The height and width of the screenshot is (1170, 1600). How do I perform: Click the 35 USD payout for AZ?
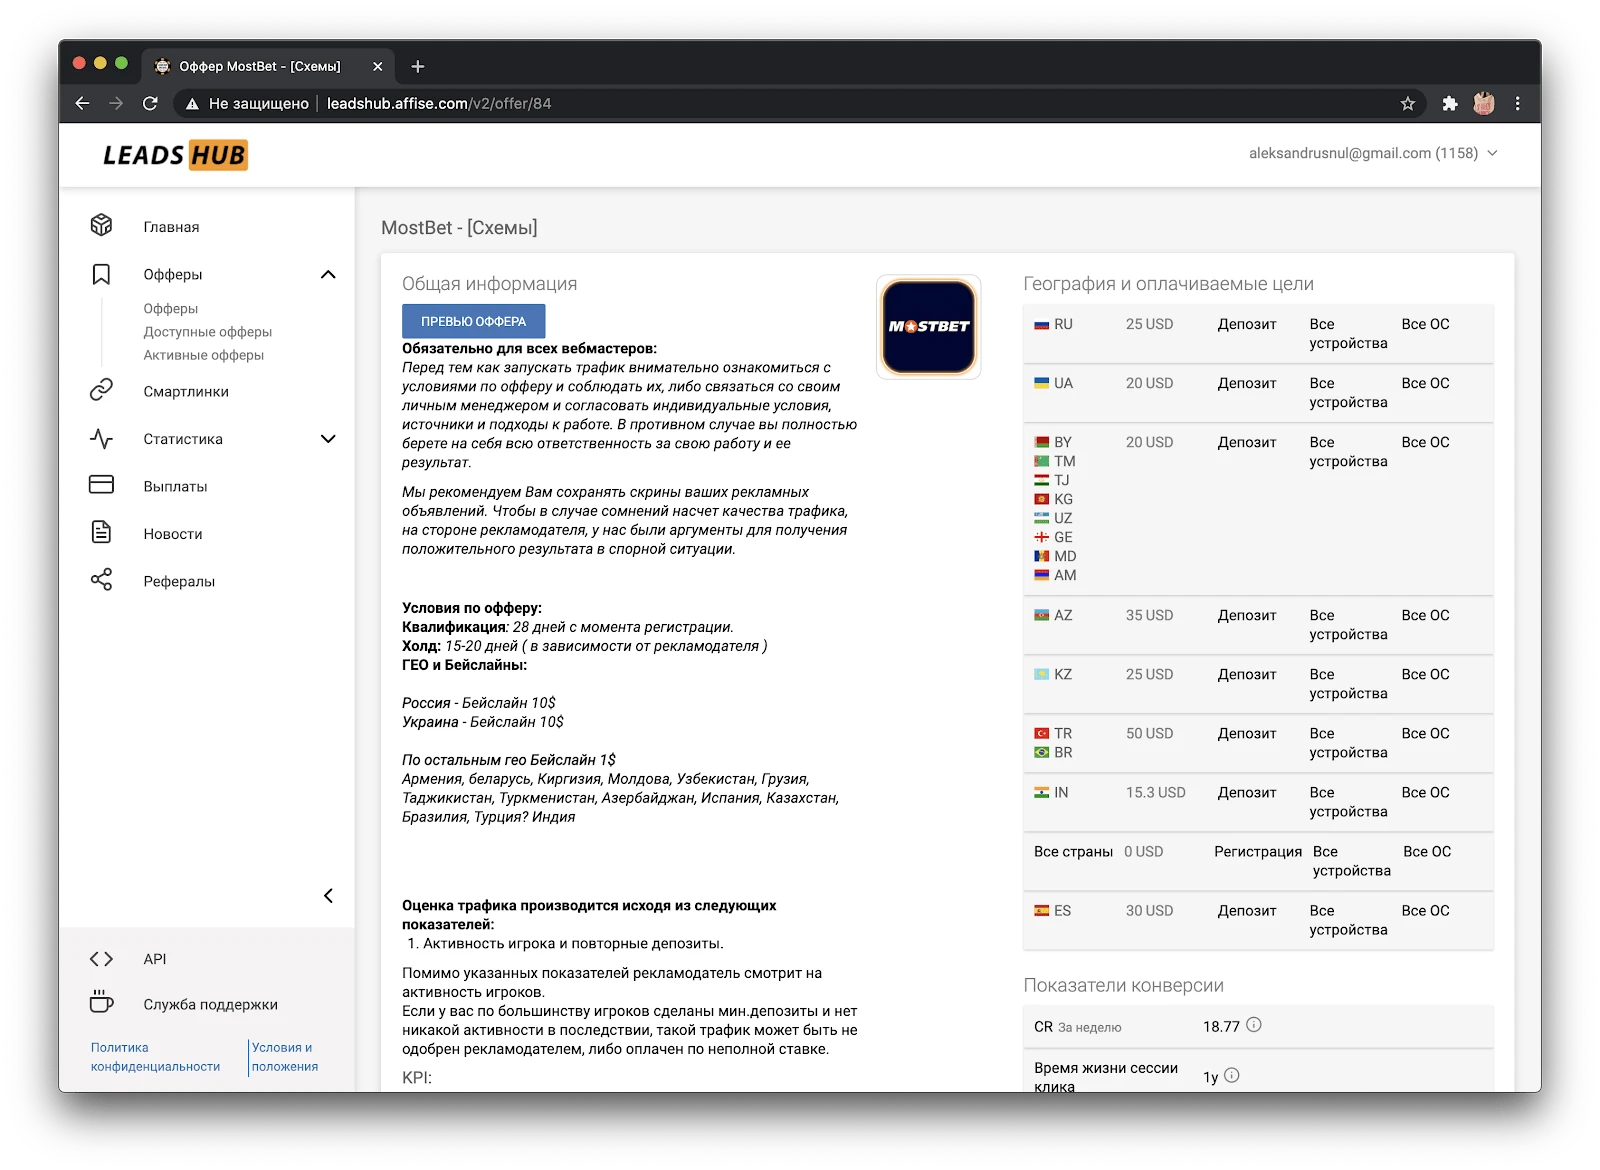click(x=1149, y=615)
